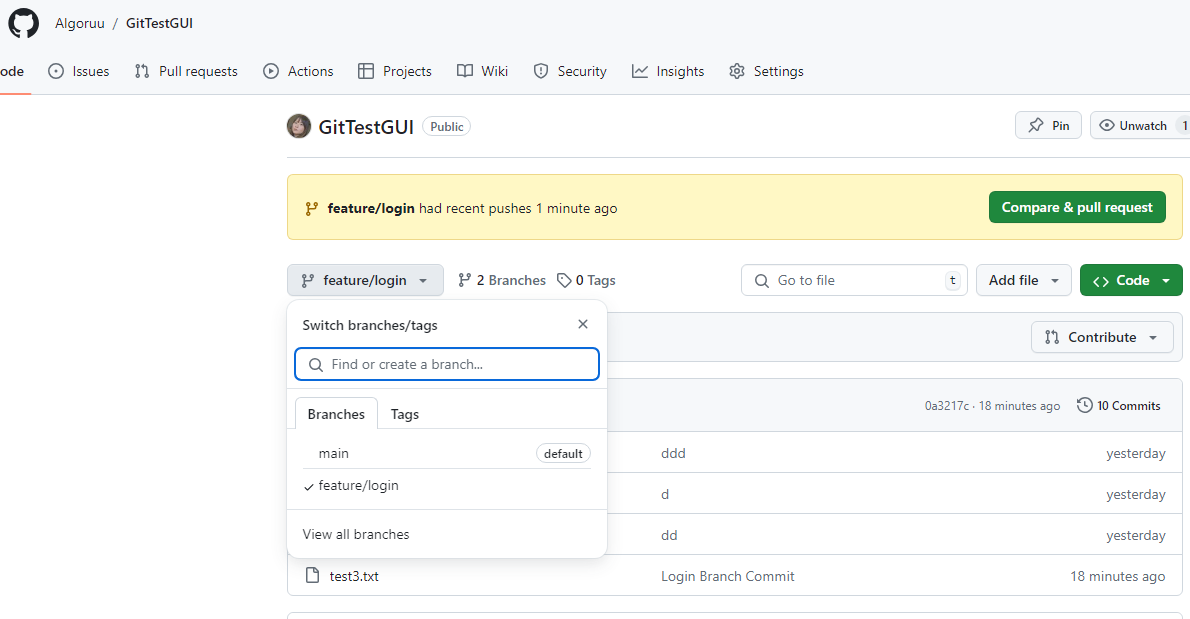Image resolution: width=1190 pixels, height=619 pixels.
Task: Collapse the feature/login branch dropdown button
Action: pos(365,280)
